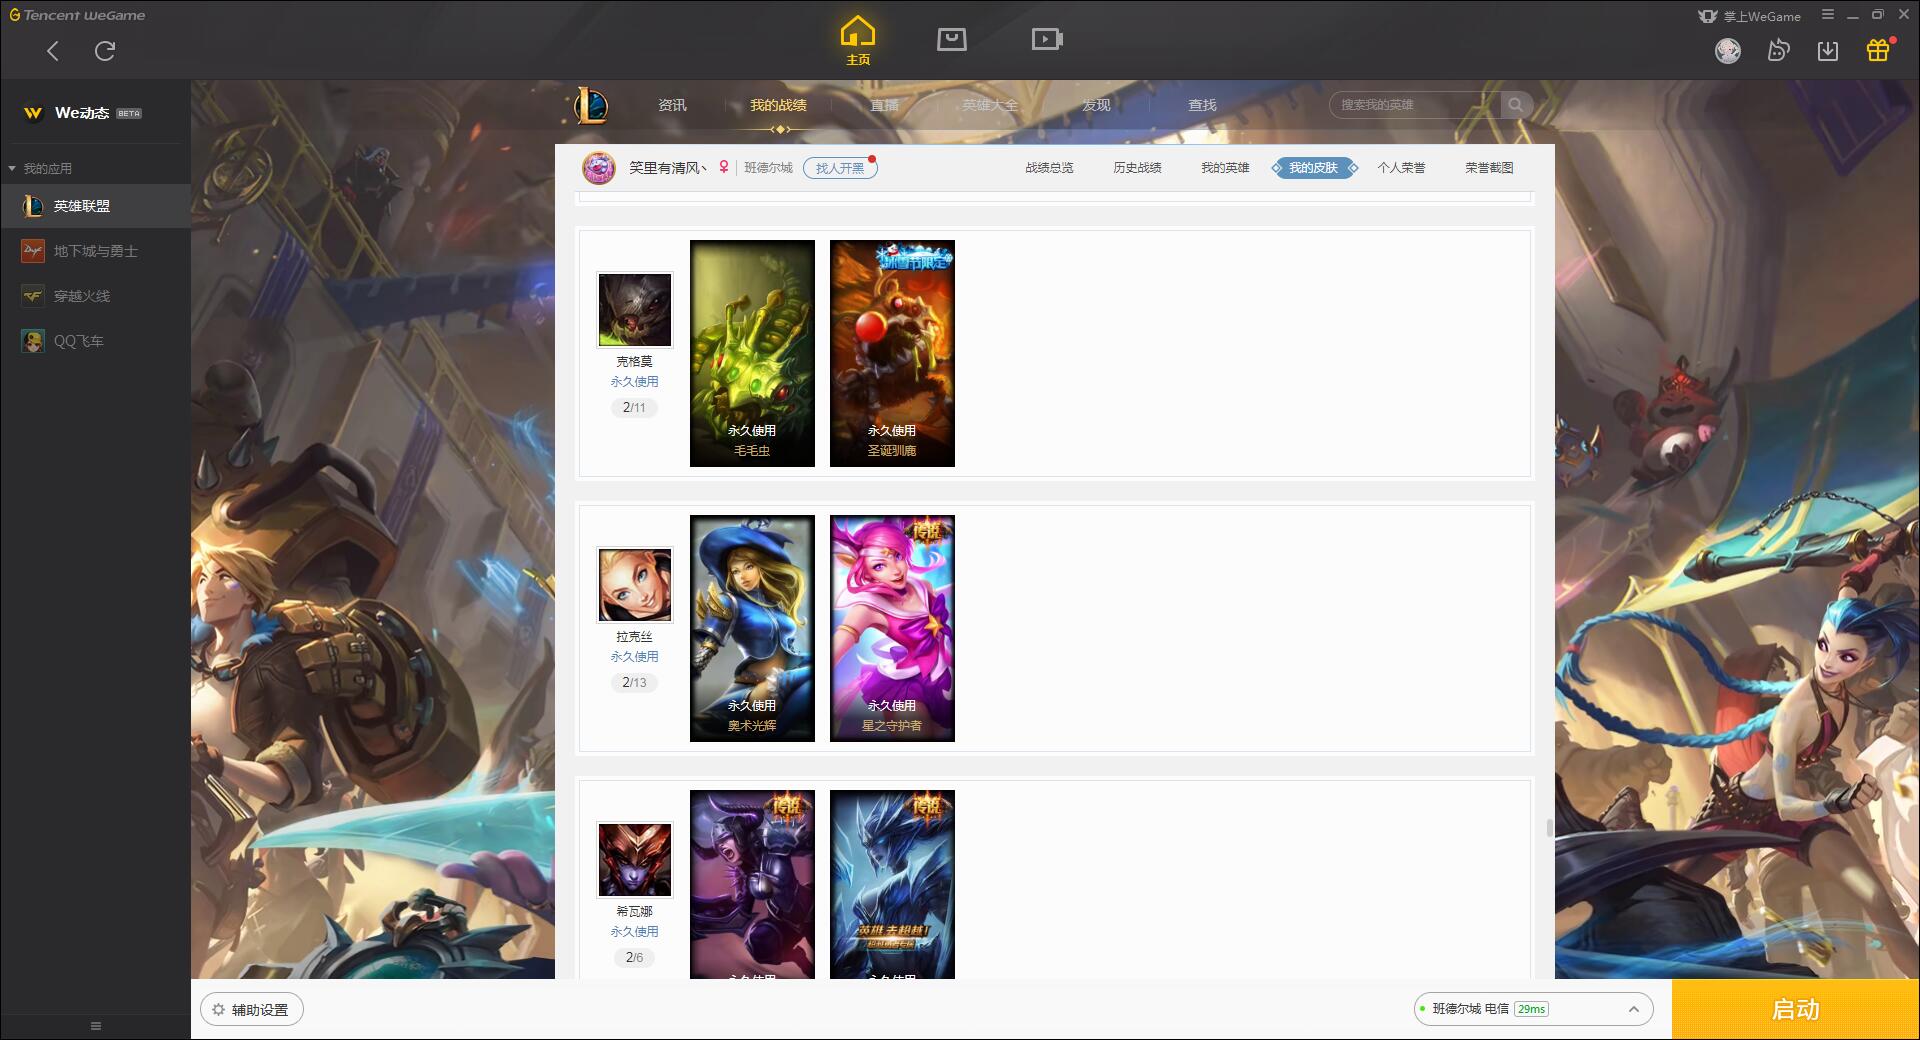This screenshot has height=1040, width=1920.
Task: Click the skin list scrollbar thumb
Action: [x=1549, y=828]
